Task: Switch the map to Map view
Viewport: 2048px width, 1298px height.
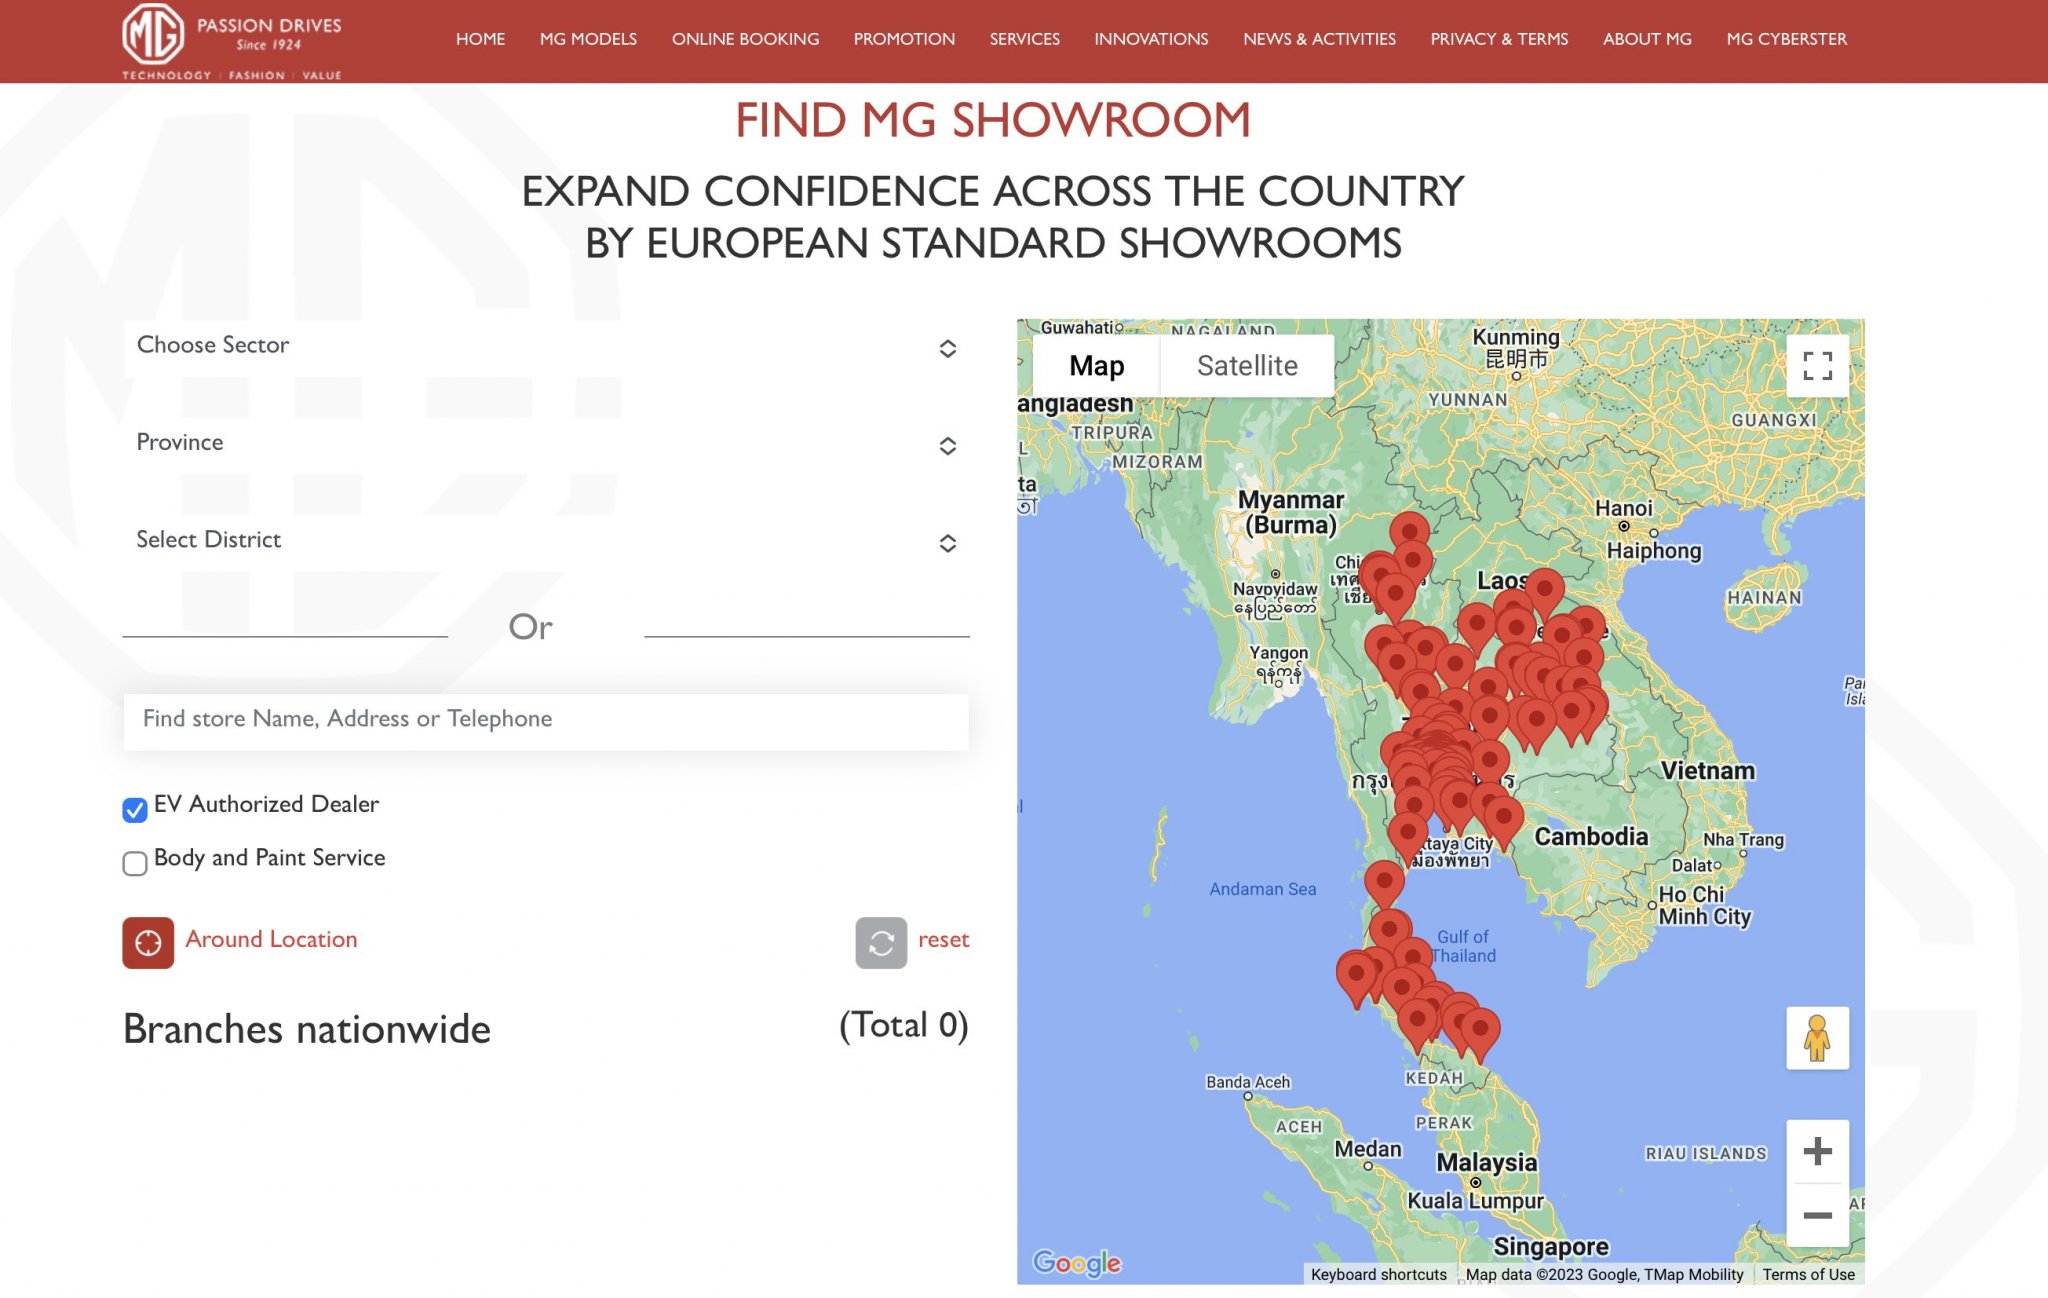Action: [1096, 366]
